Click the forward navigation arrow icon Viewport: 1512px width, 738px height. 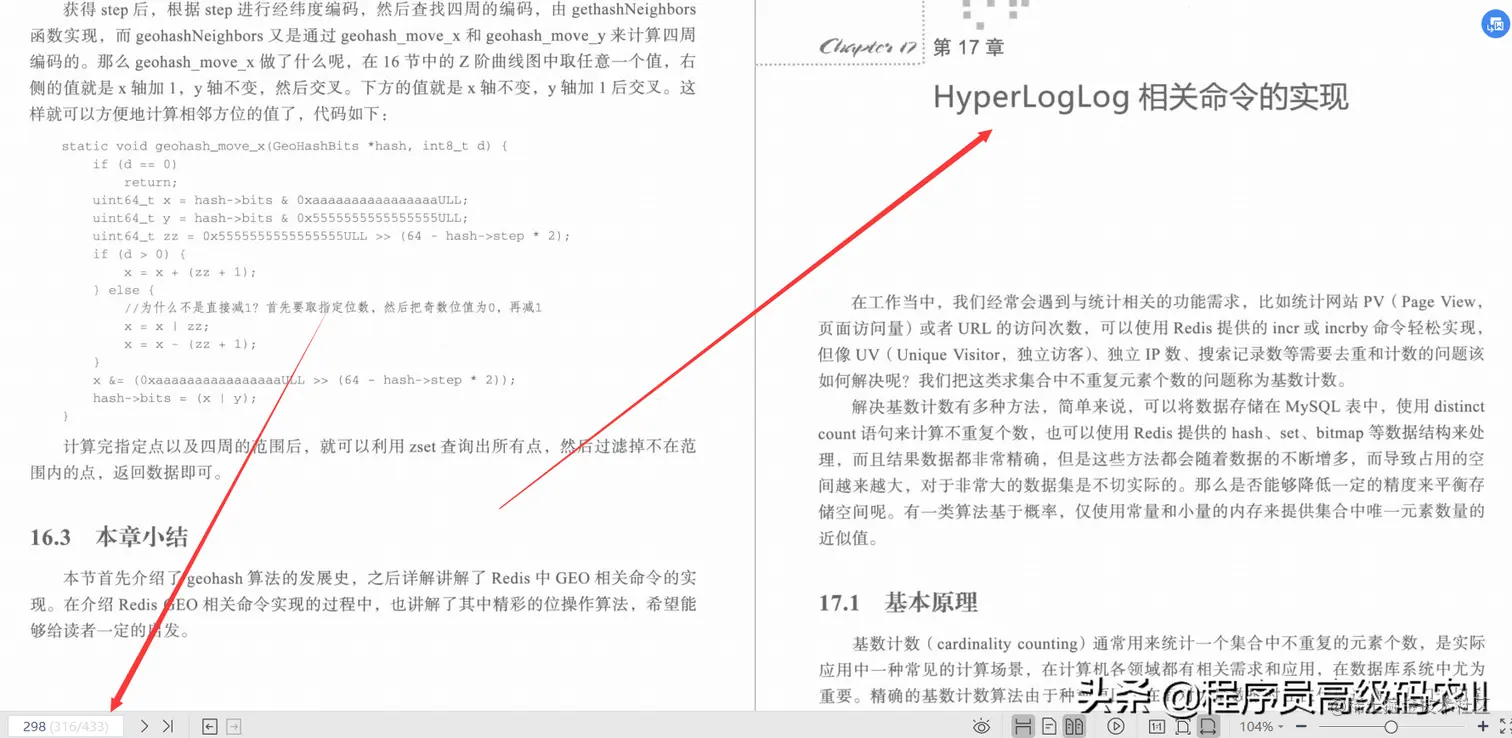pos(235,726)
